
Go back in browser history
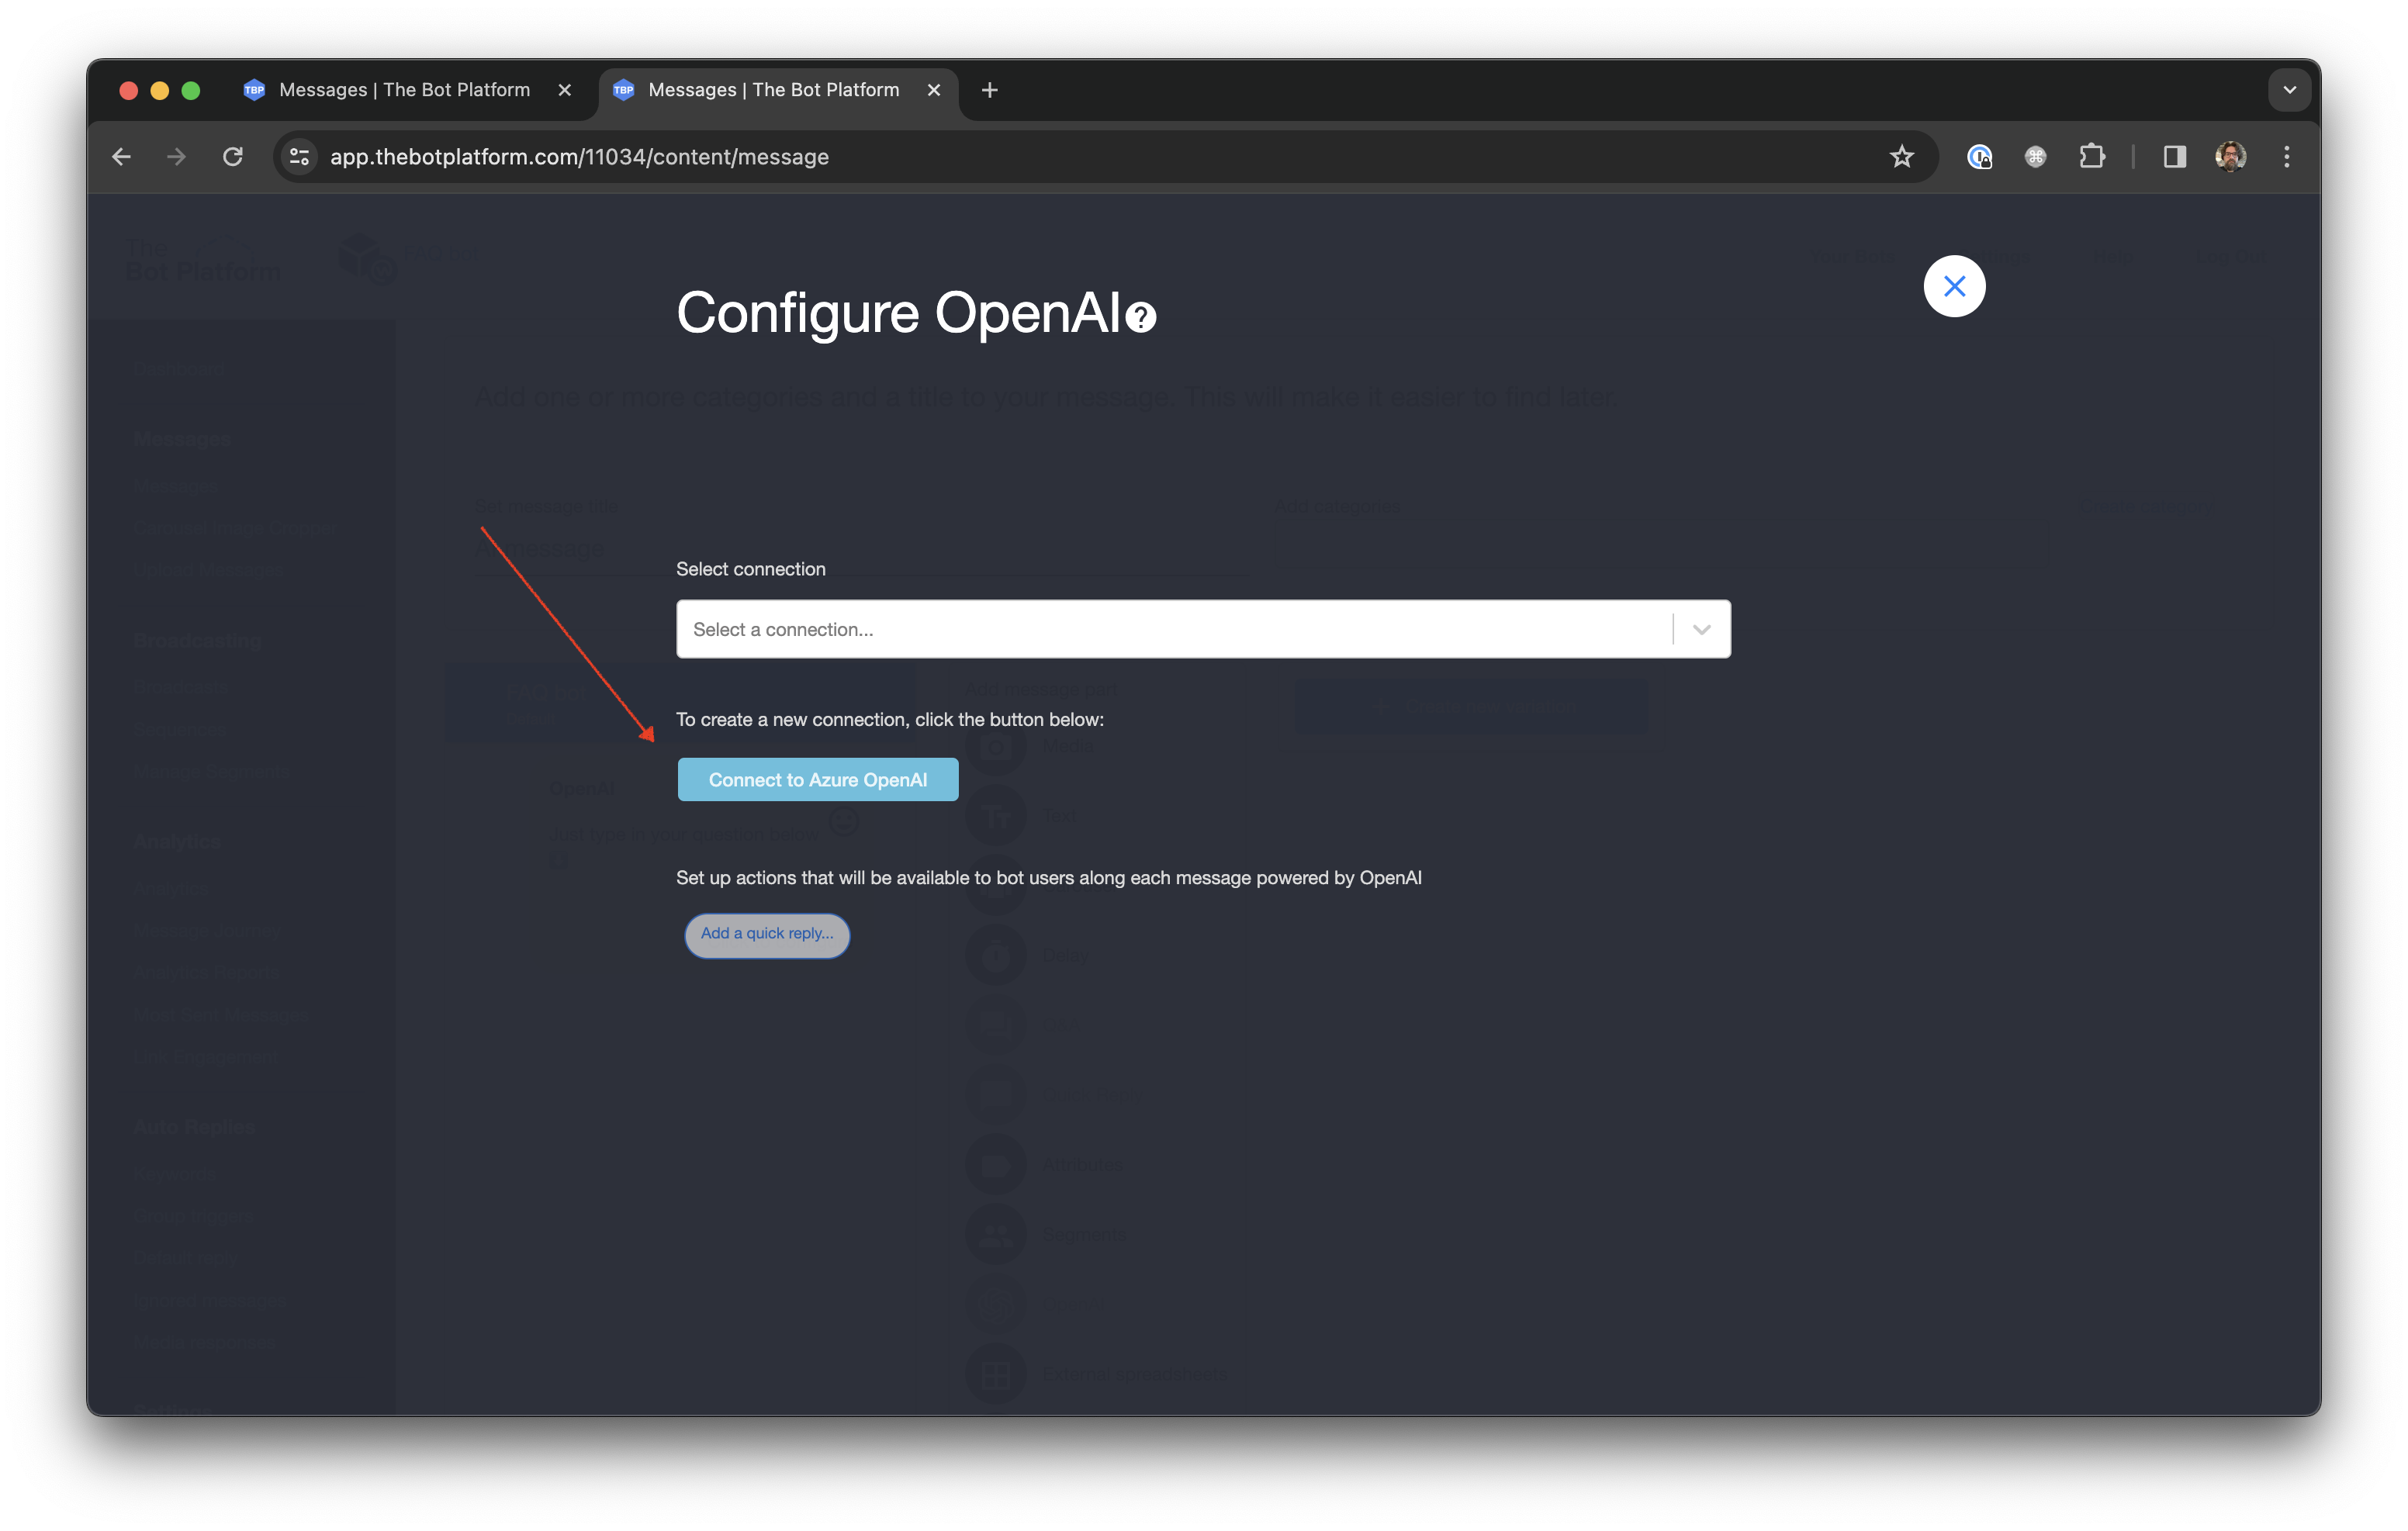coord(122,157)
